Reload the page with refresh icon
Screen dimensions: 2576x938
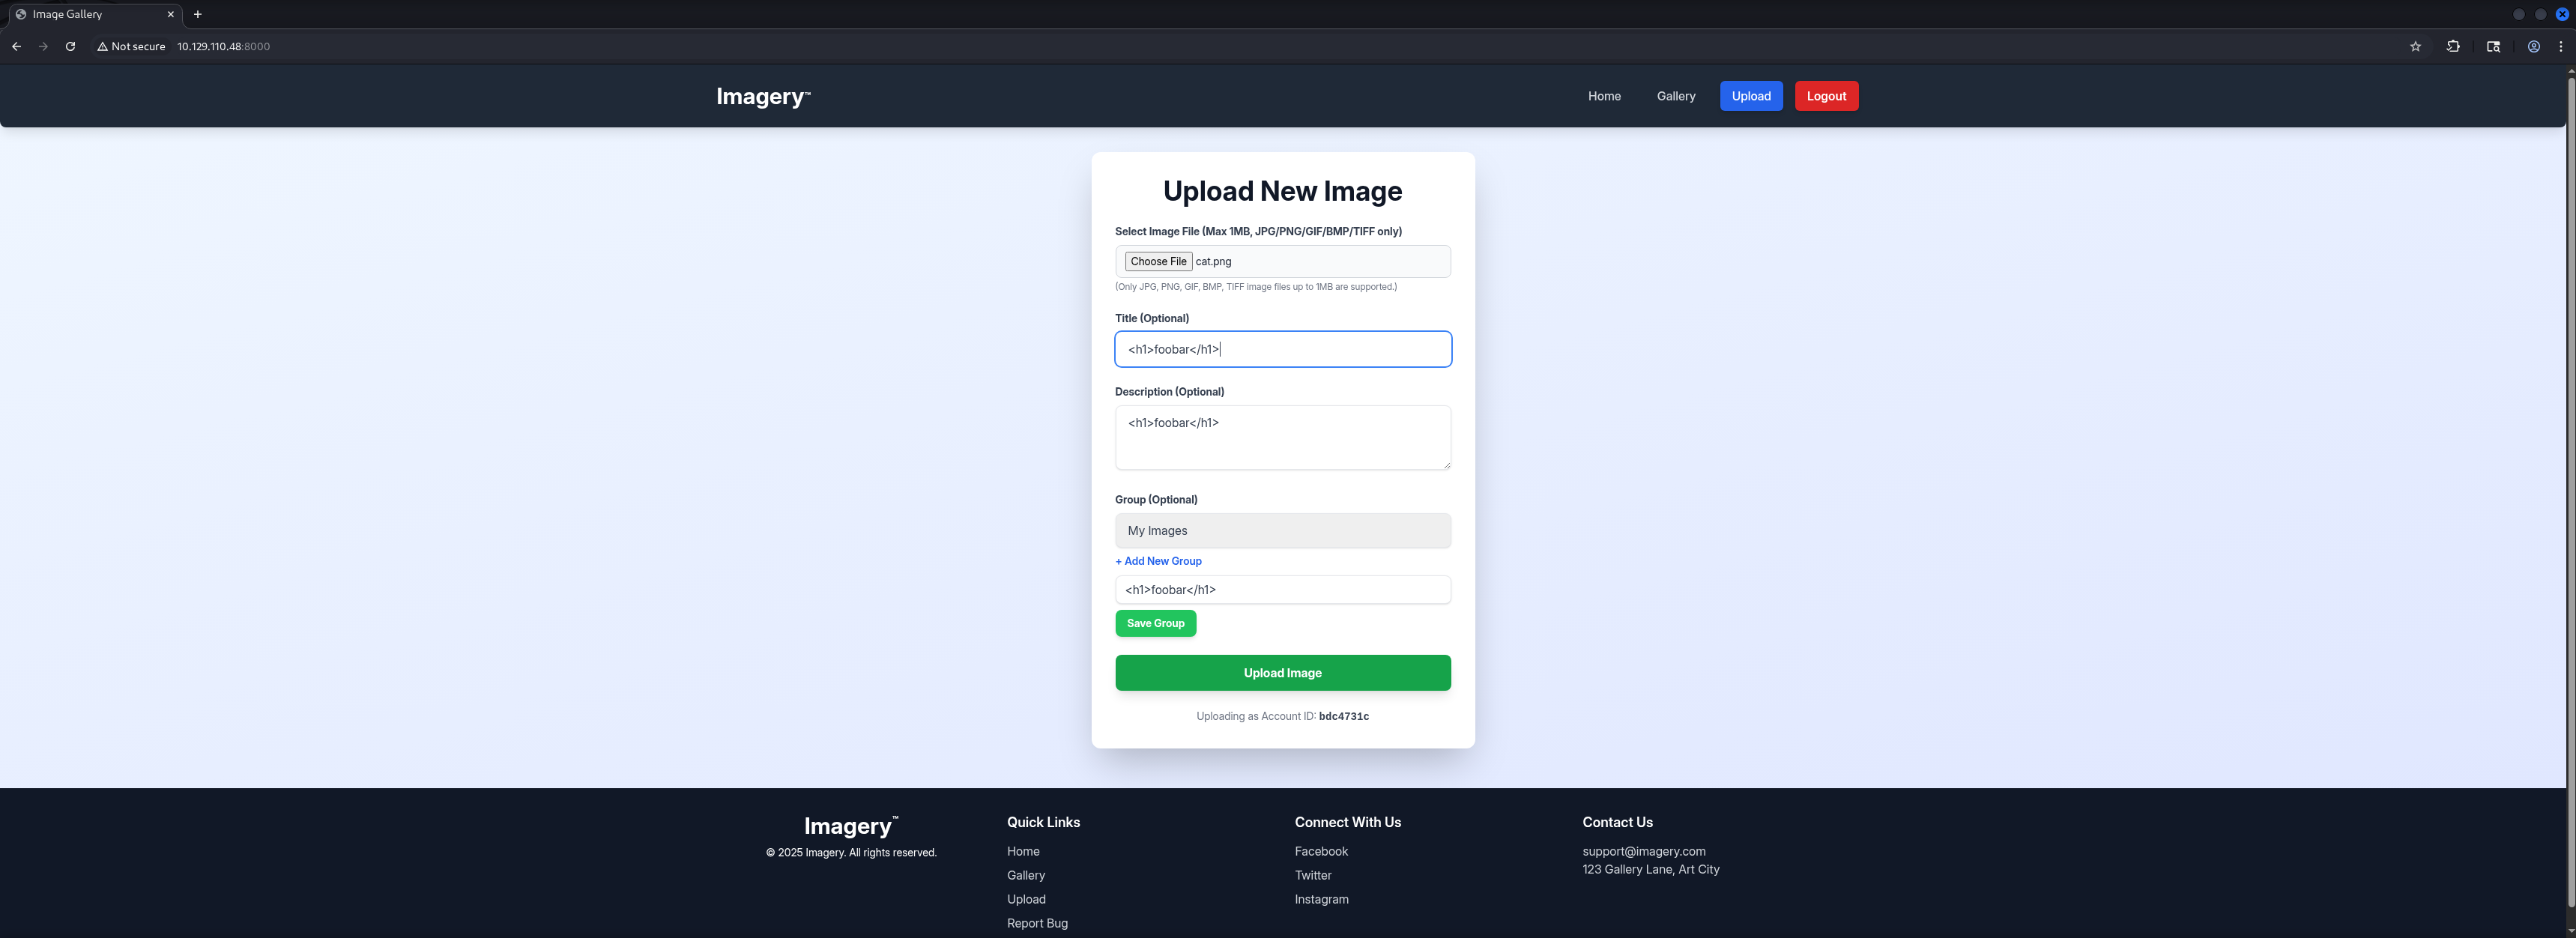pos(70,46)
